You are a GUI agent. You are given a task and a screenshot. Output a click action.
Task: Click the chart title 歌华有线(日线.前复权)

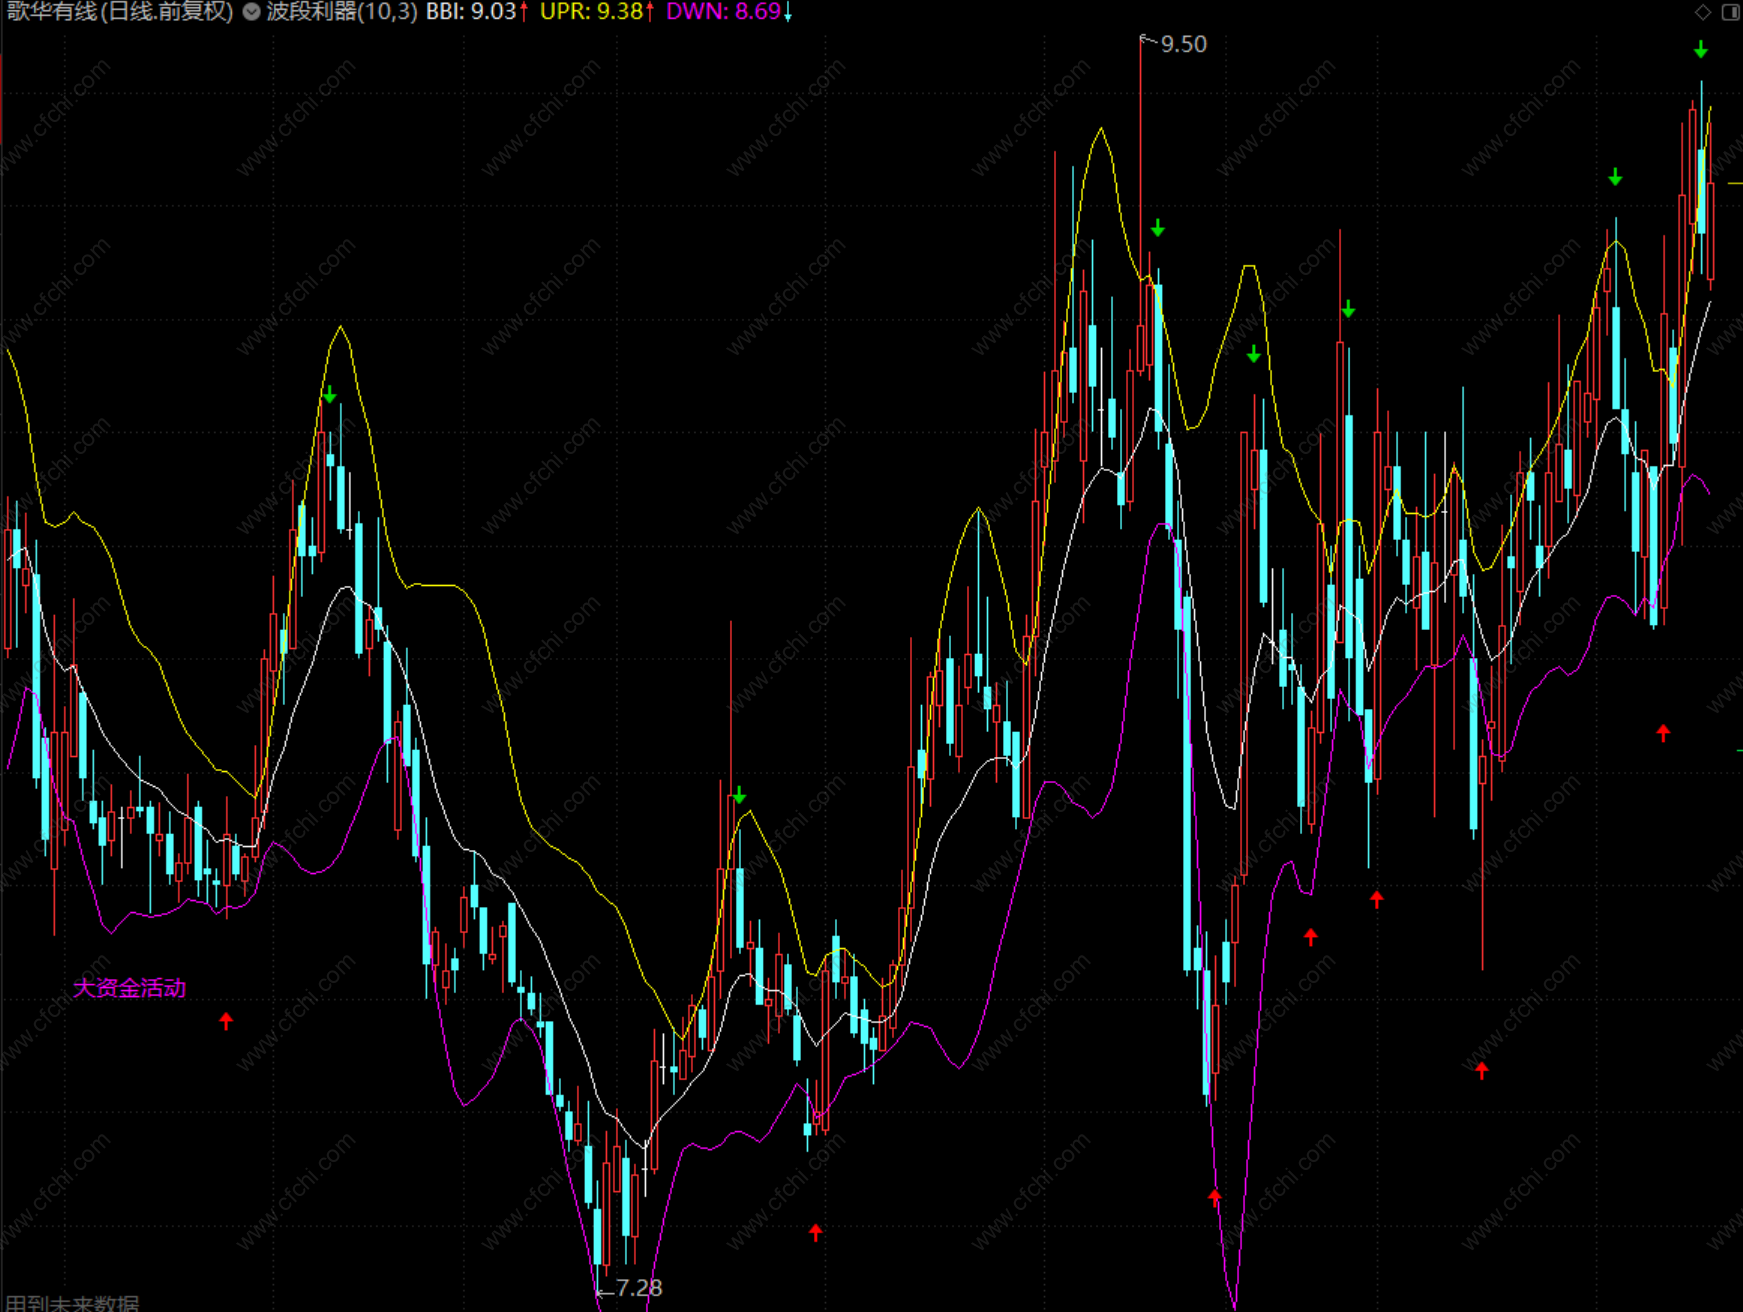click(x=119, y=12)
